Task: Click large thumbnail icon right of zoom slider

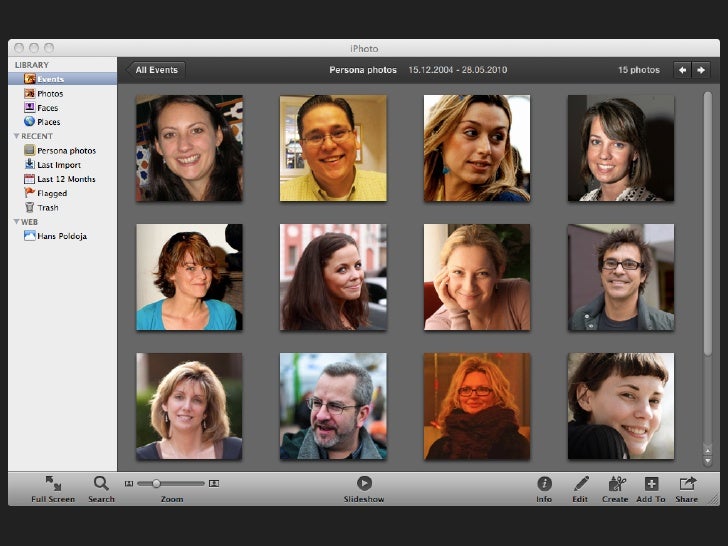Action: [214, 484]
